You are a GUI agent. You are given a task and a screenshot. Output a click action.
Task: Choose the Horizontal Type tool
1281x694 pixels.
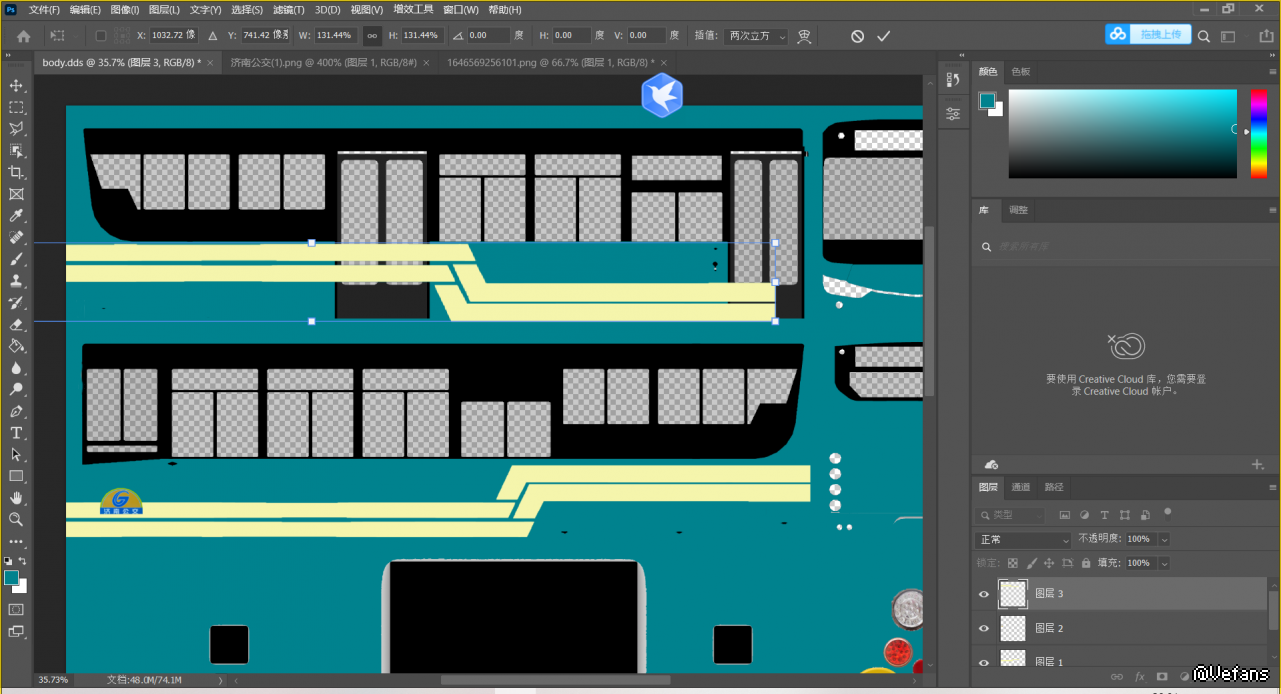click(16, 433)
